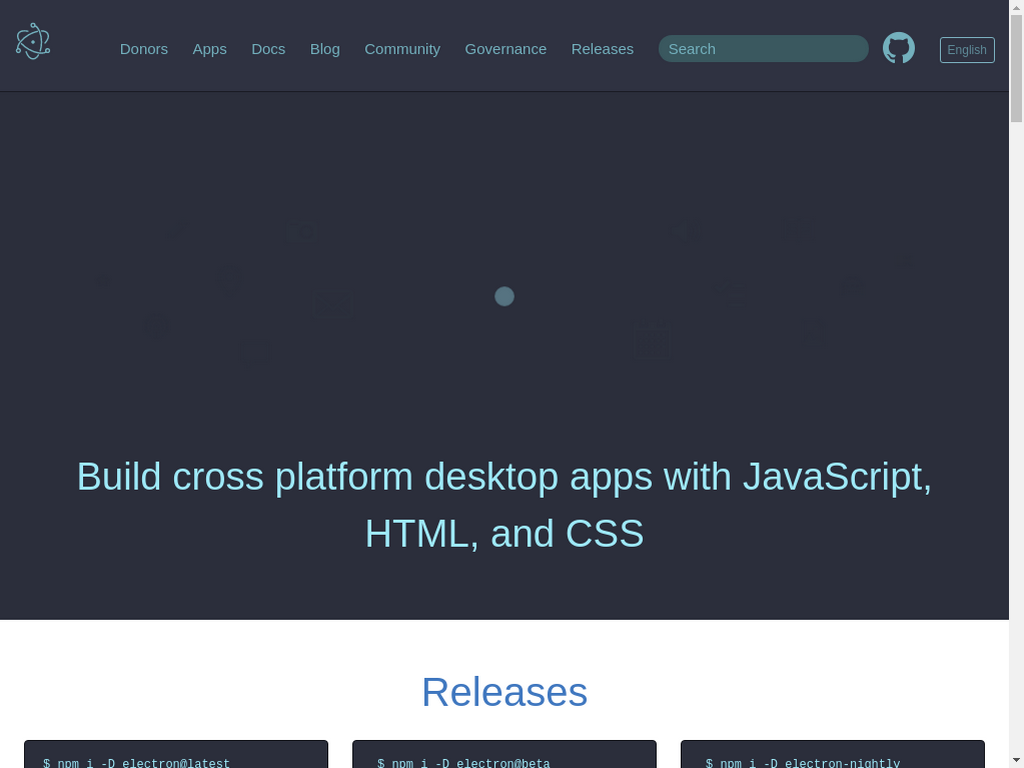
Task: Click the Electron logo in the header
Action: (x=33, y=41)
